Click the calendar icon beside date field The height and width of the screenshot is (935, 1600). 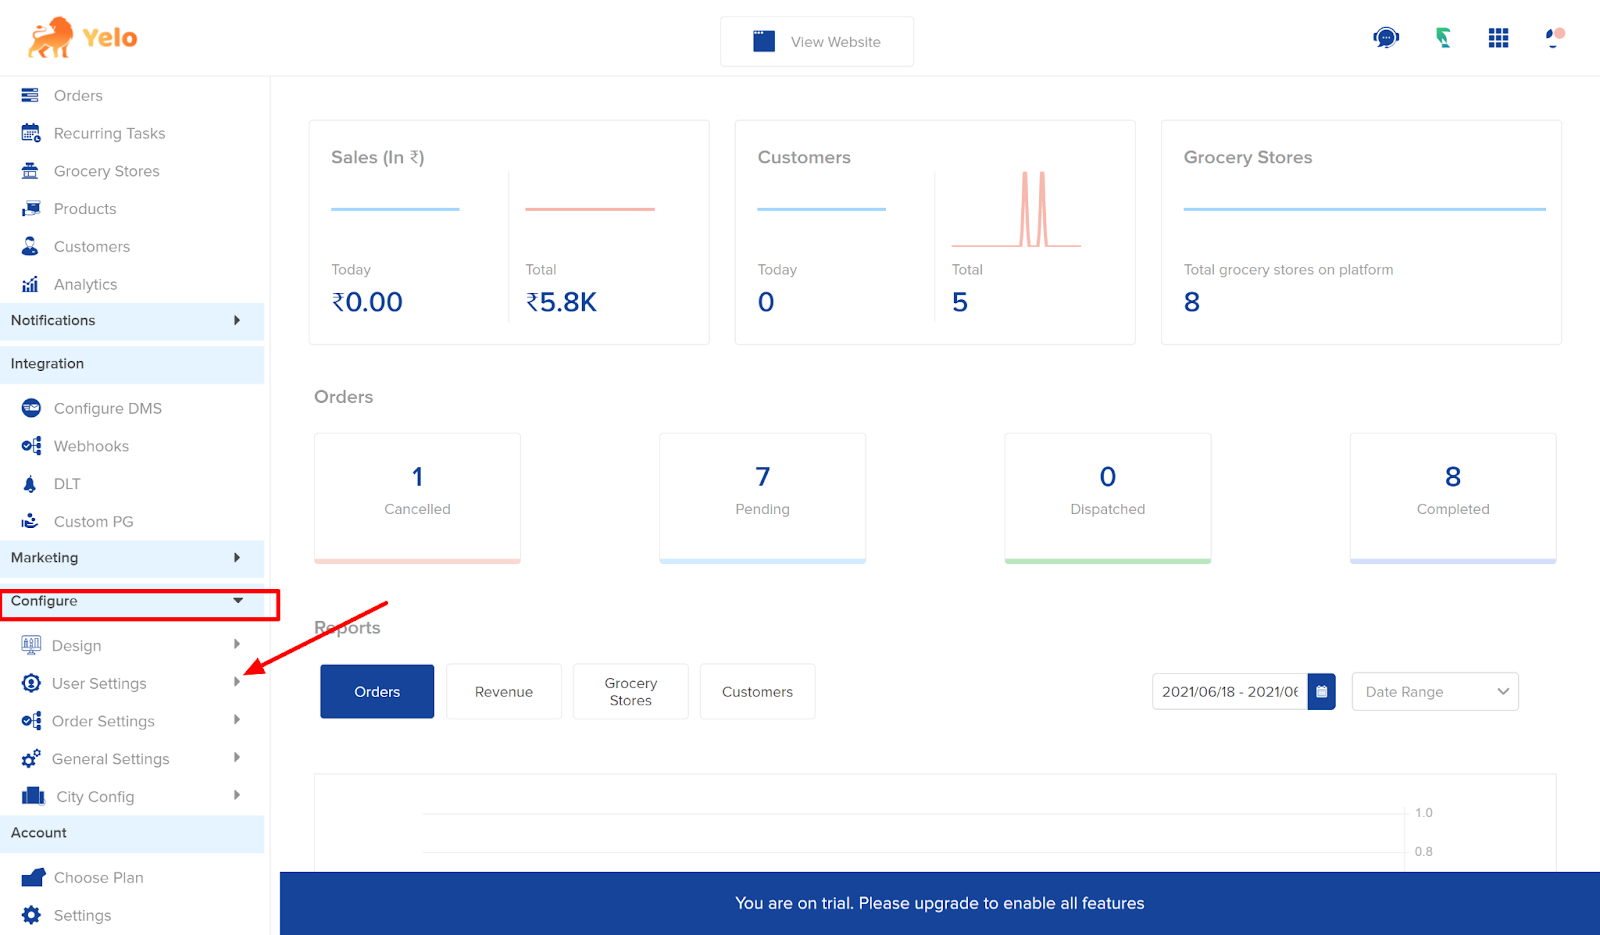click(1321, 692)
